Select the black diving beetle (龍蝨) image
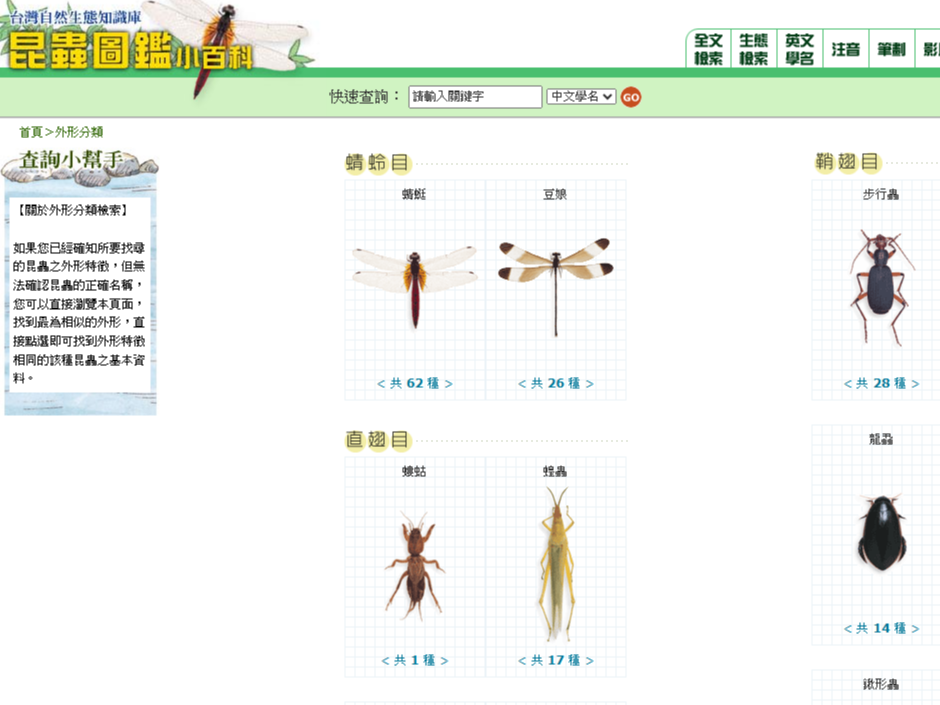This screenshot has width=940, height=705. click(881, 532)
